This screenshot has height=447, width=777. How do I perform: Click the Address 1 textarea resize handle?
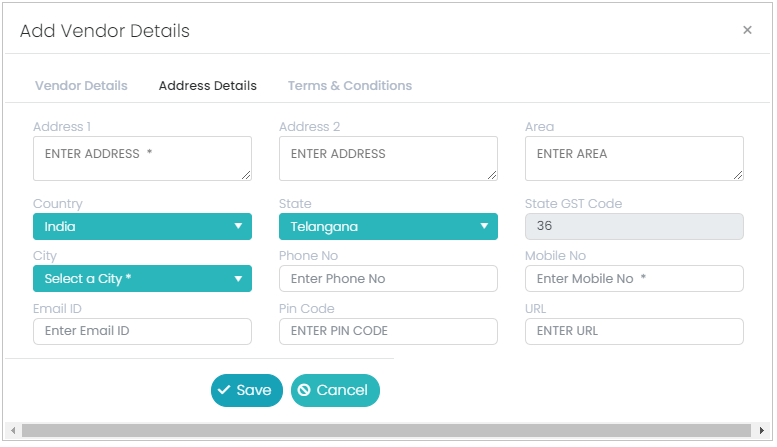click(x=246, y=175)
